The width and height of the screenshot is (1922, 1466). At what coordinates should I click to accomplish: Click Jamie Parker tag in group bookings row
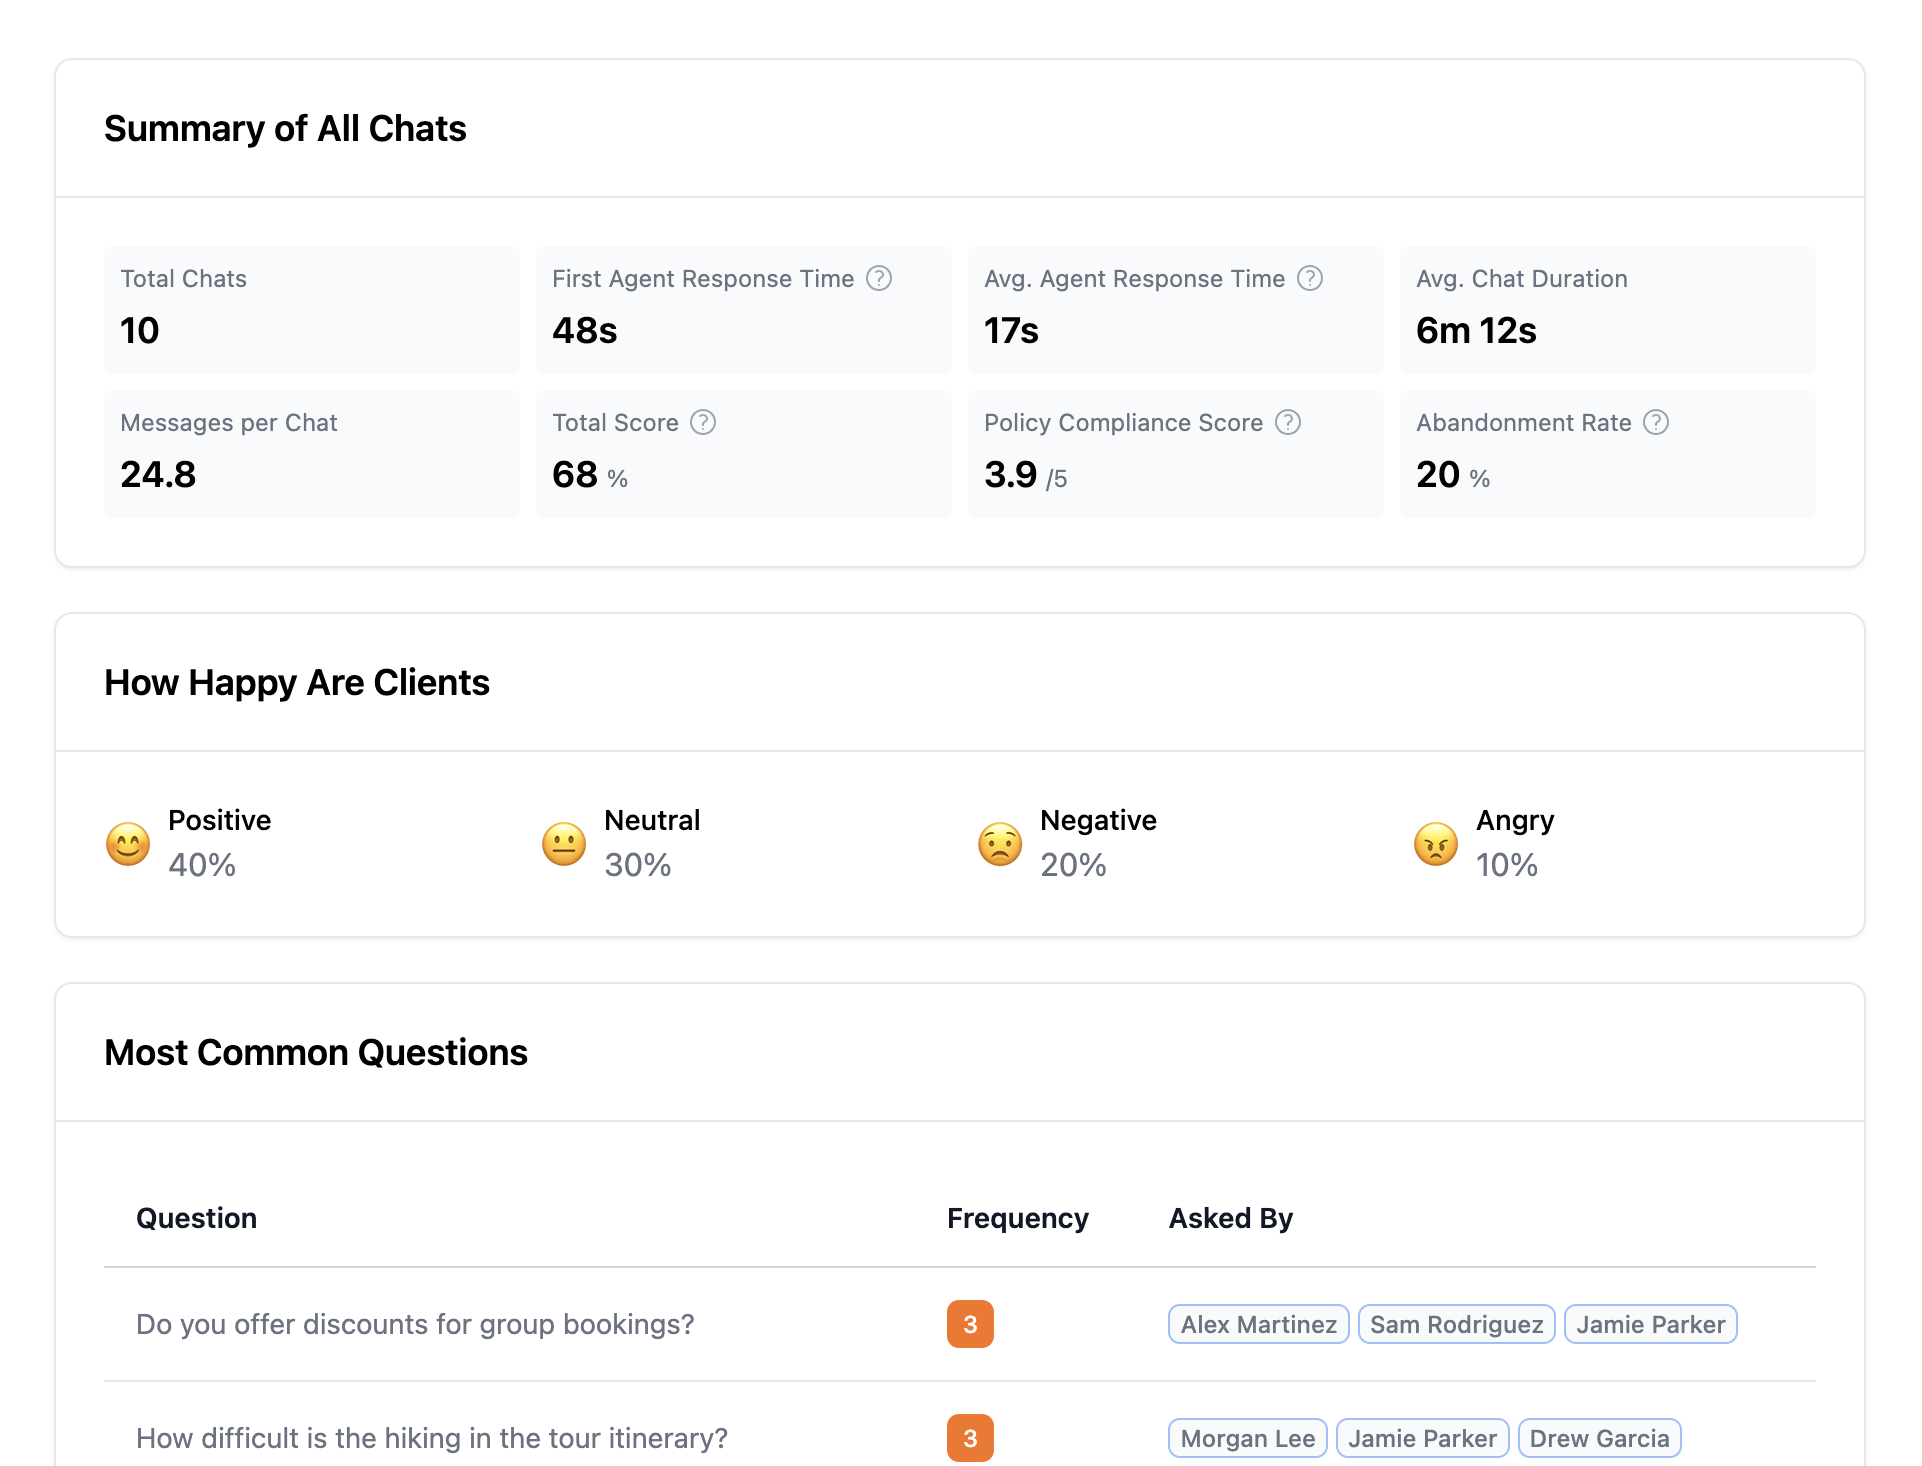pos(1650,1324)
